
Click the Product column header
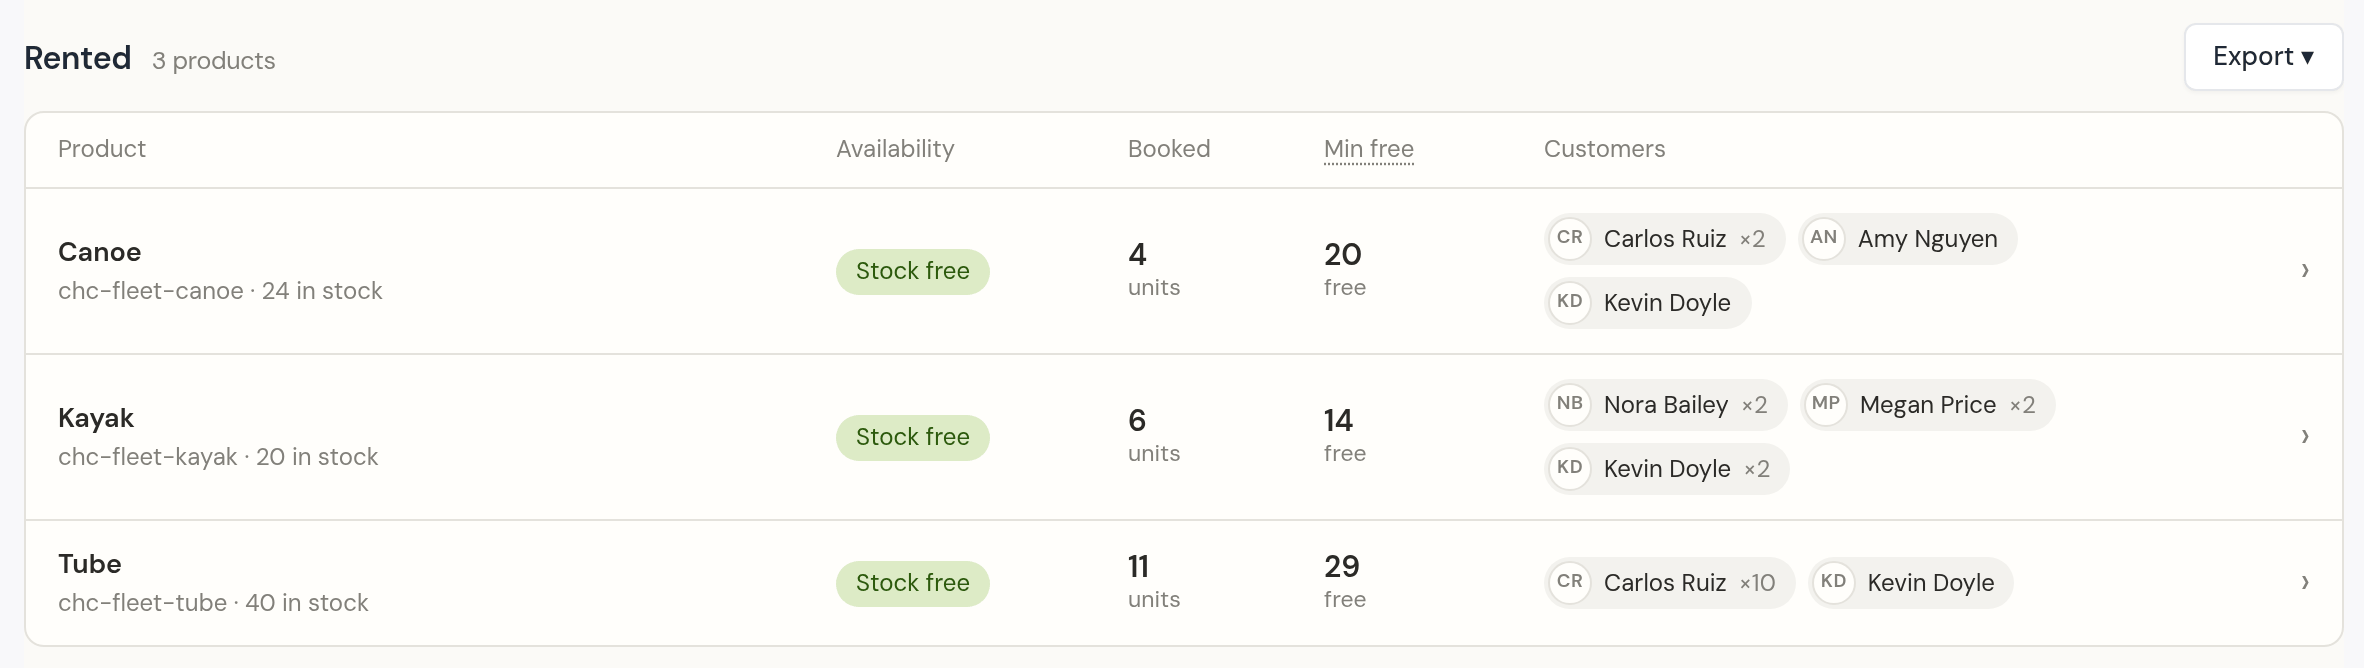click(x=102, y=149)
